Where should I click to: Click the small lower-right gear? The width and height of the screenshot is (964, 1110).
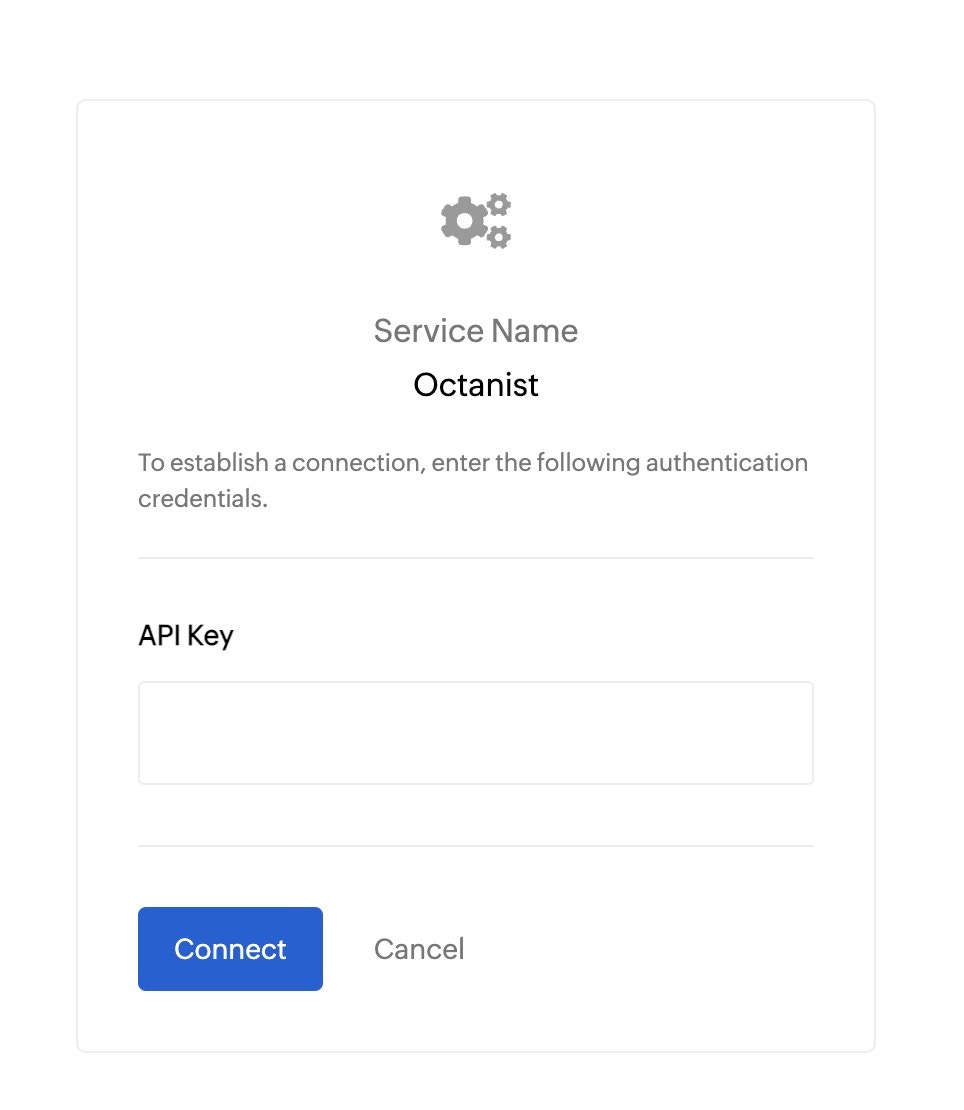[500, 238]
